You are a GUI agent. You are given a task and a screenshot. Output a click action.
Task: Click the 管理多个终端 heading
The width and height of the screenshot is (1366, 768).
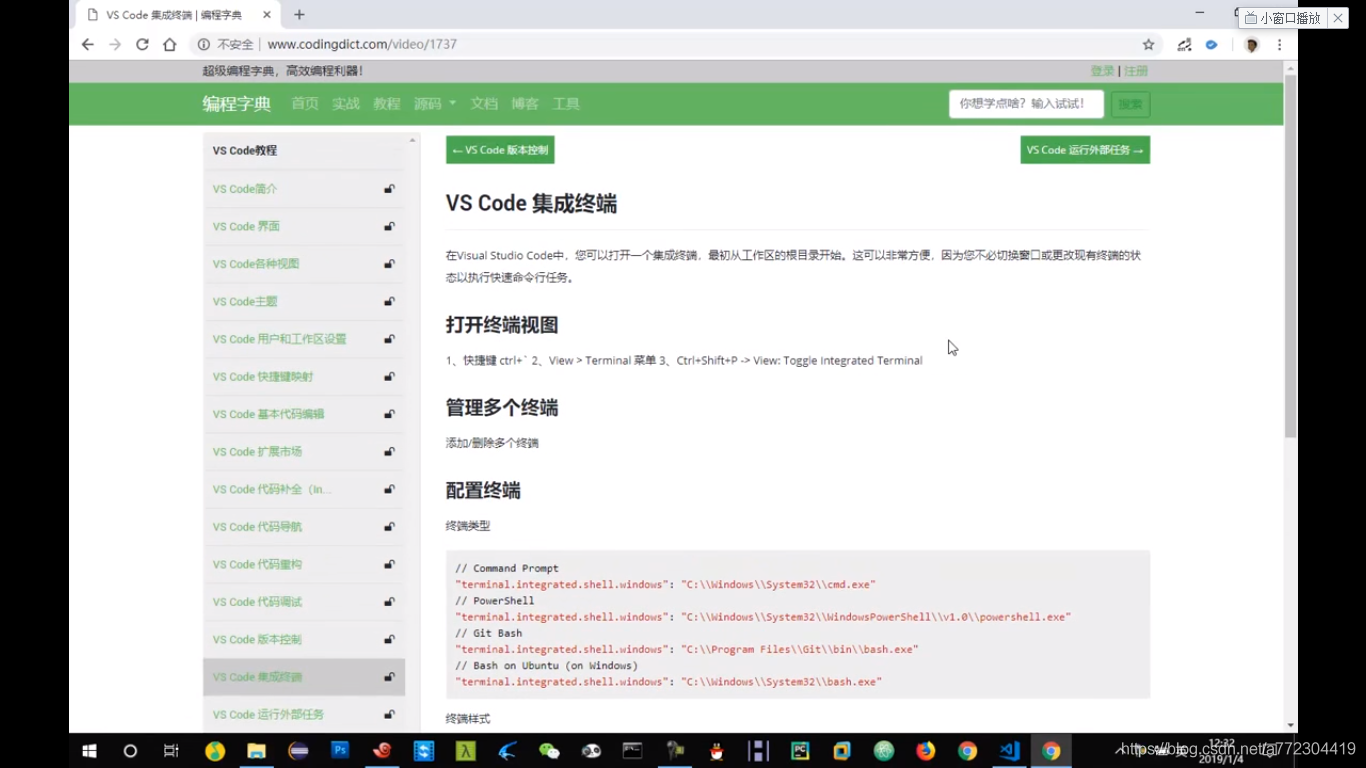pos(502,408)
